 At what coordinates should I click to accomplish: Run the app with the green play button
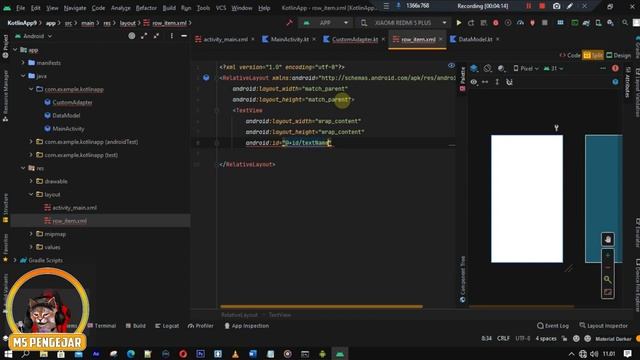[x=459, y=23]
